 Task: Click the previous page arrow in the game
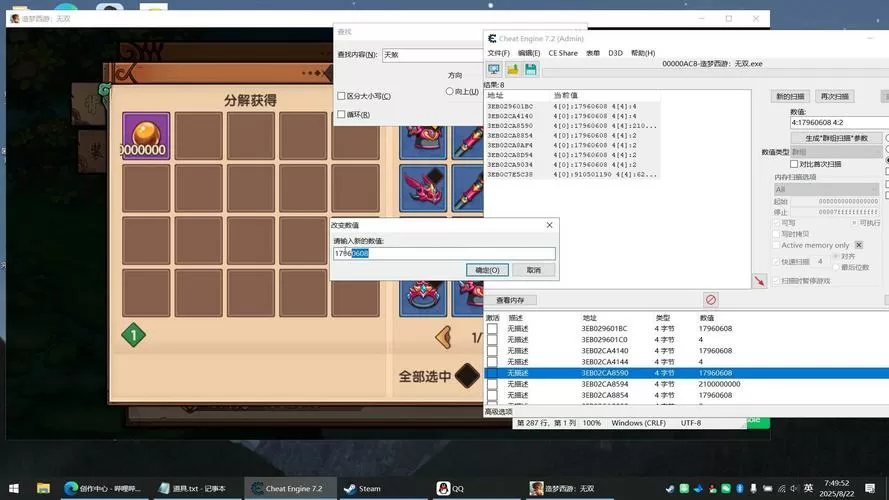pyautogui.click(x=443, y=337)
